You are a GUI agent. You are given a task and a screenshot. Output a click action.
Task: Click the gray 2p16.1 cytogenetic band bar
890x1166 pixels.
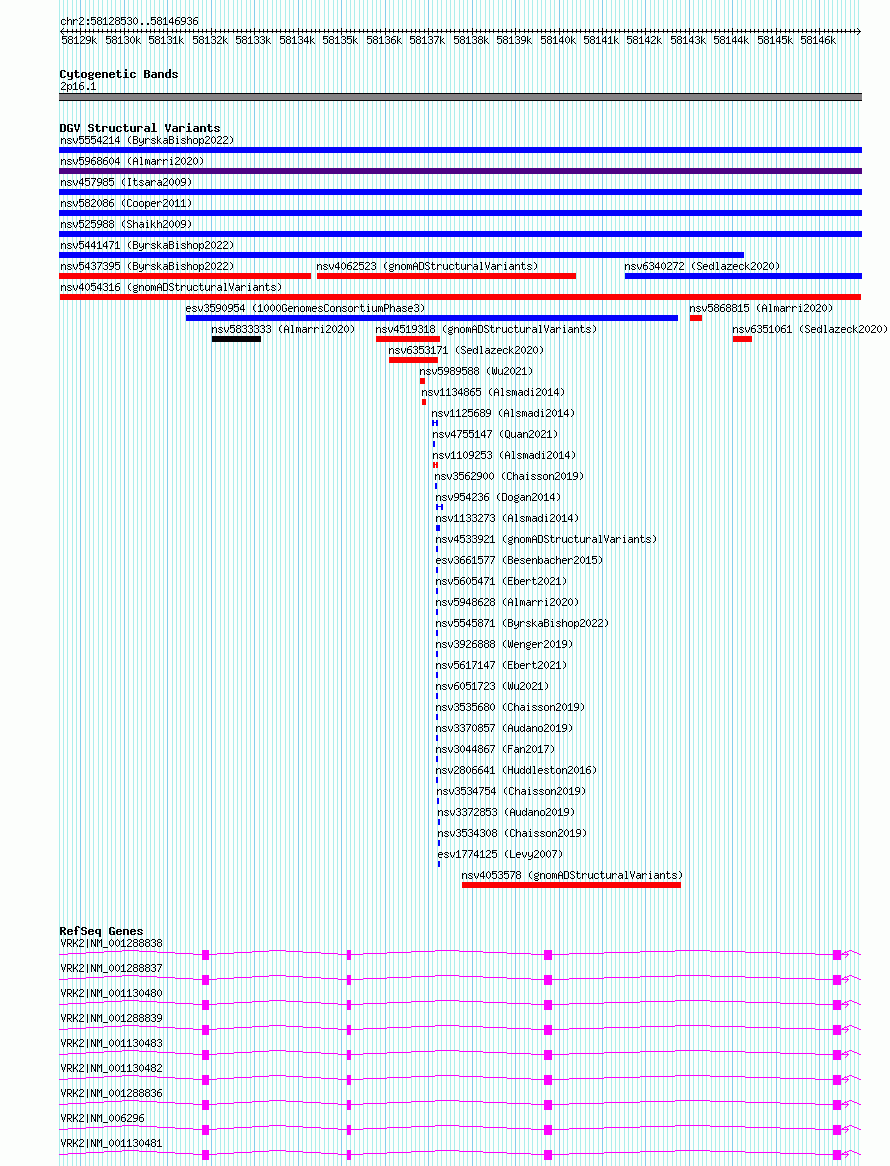460,97
